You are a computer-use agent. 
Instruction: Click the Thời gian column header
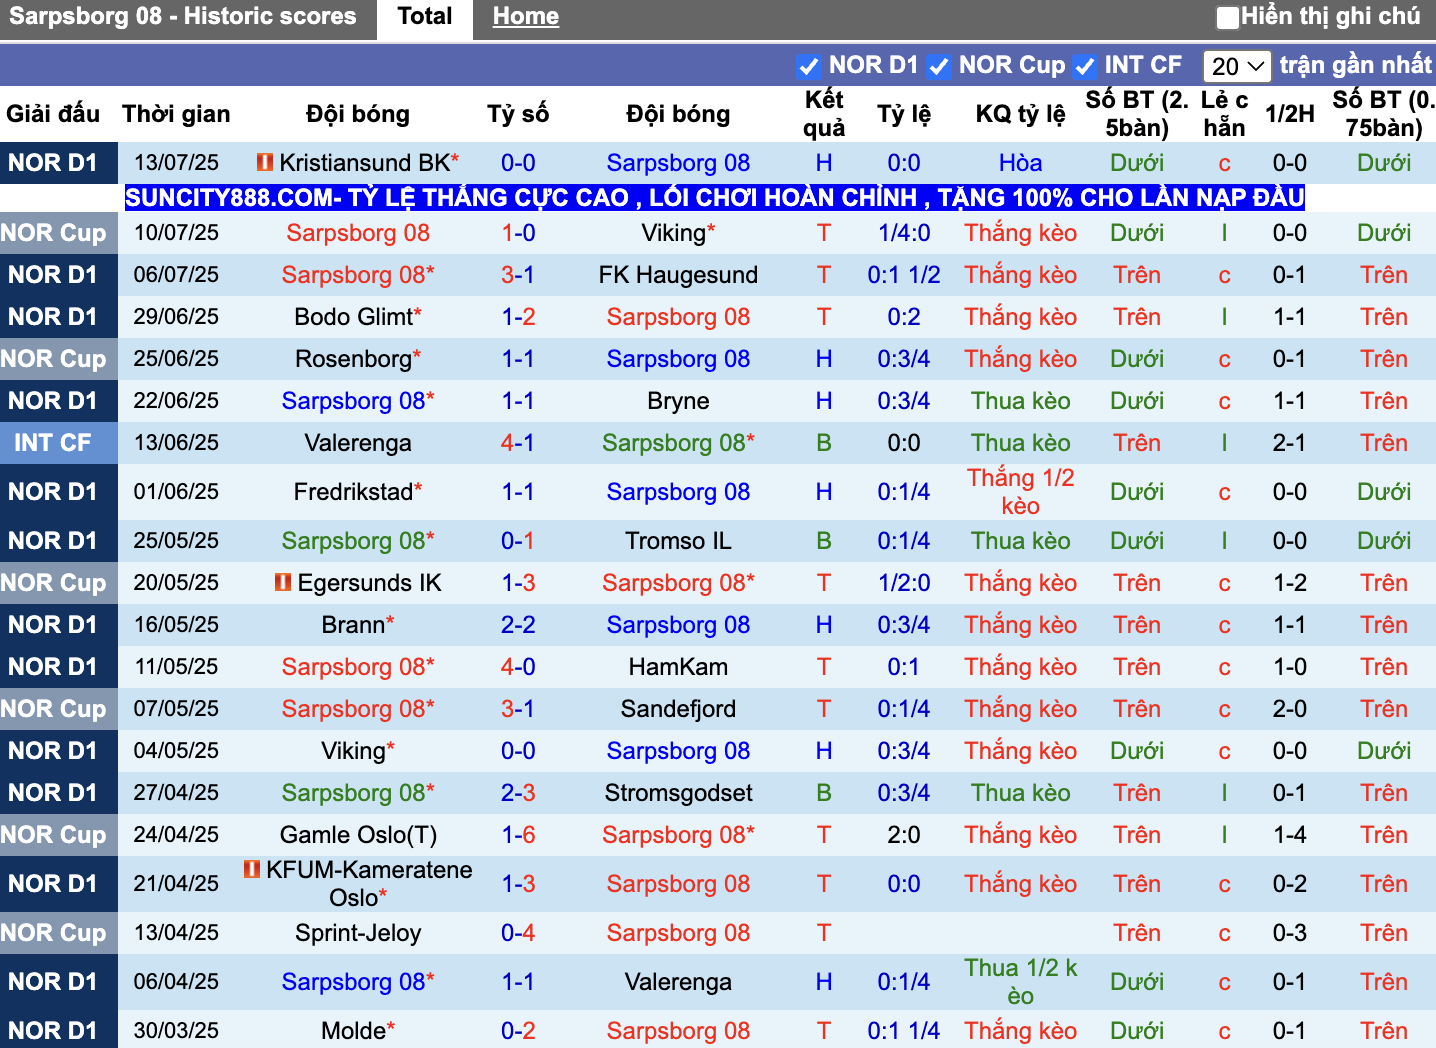[176, 114]
